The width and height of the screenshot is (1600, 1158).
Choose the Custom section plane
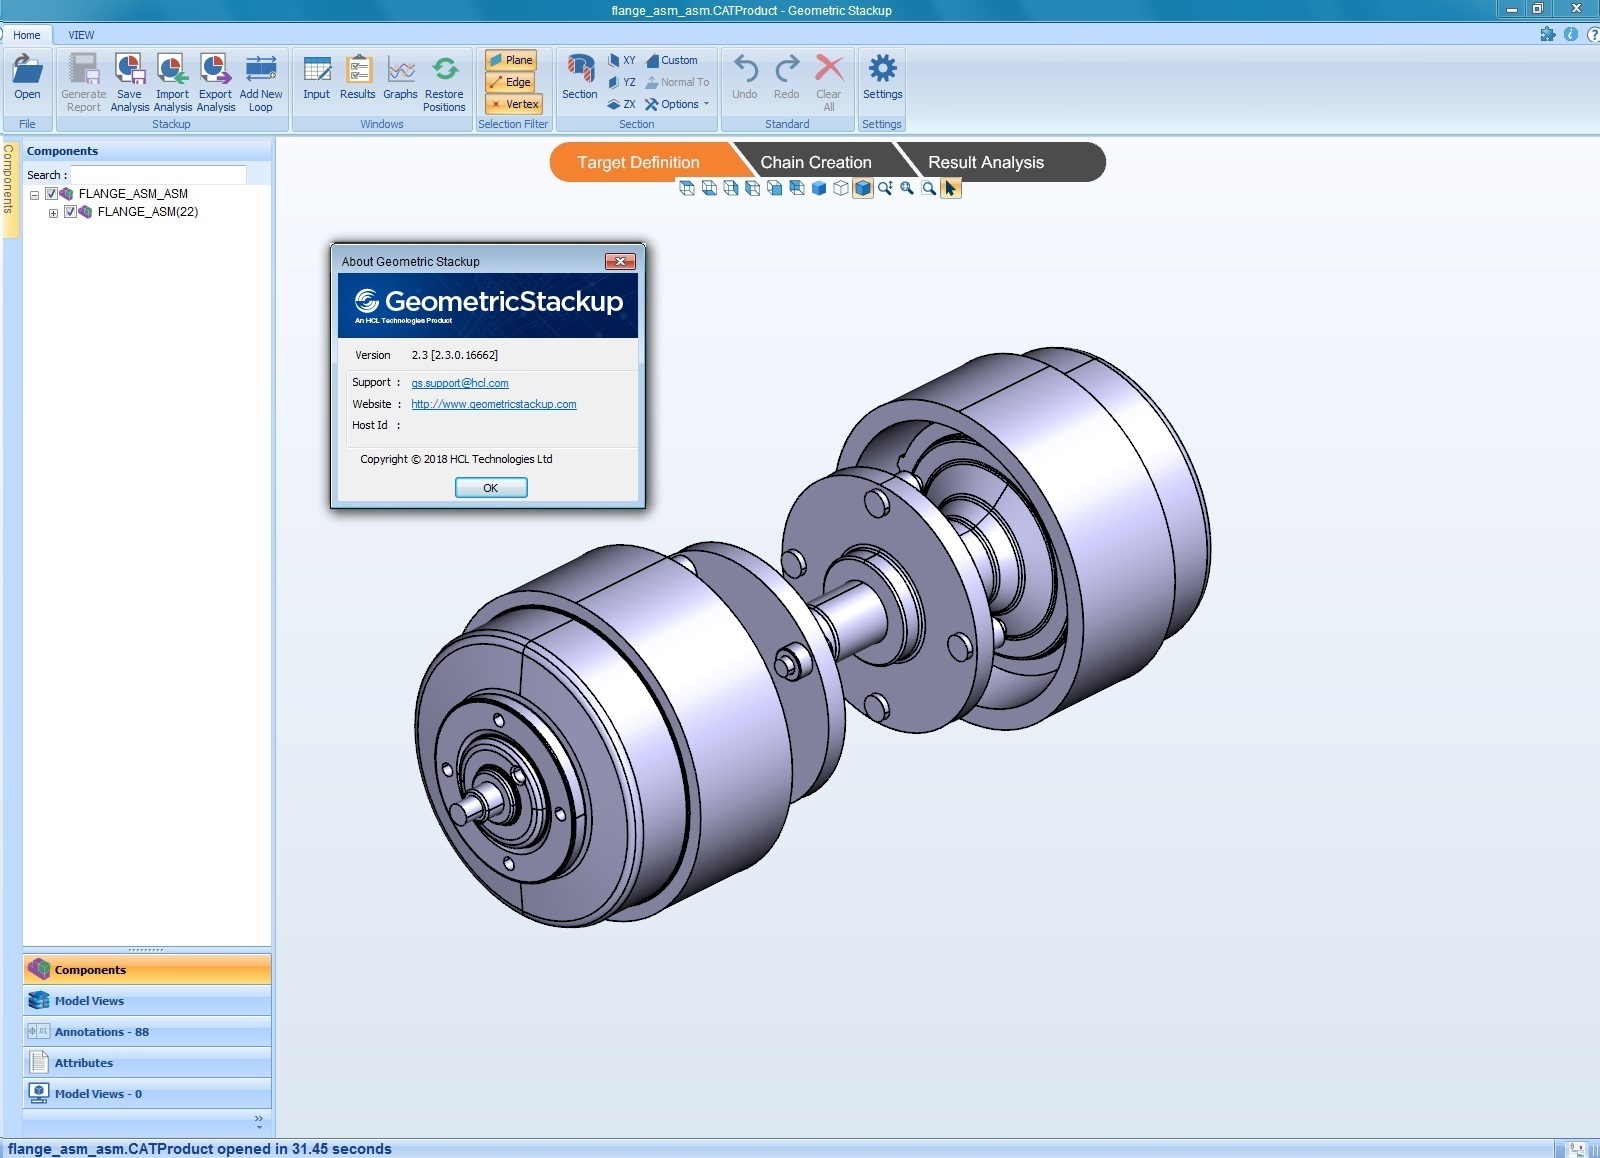pos(672,60)
